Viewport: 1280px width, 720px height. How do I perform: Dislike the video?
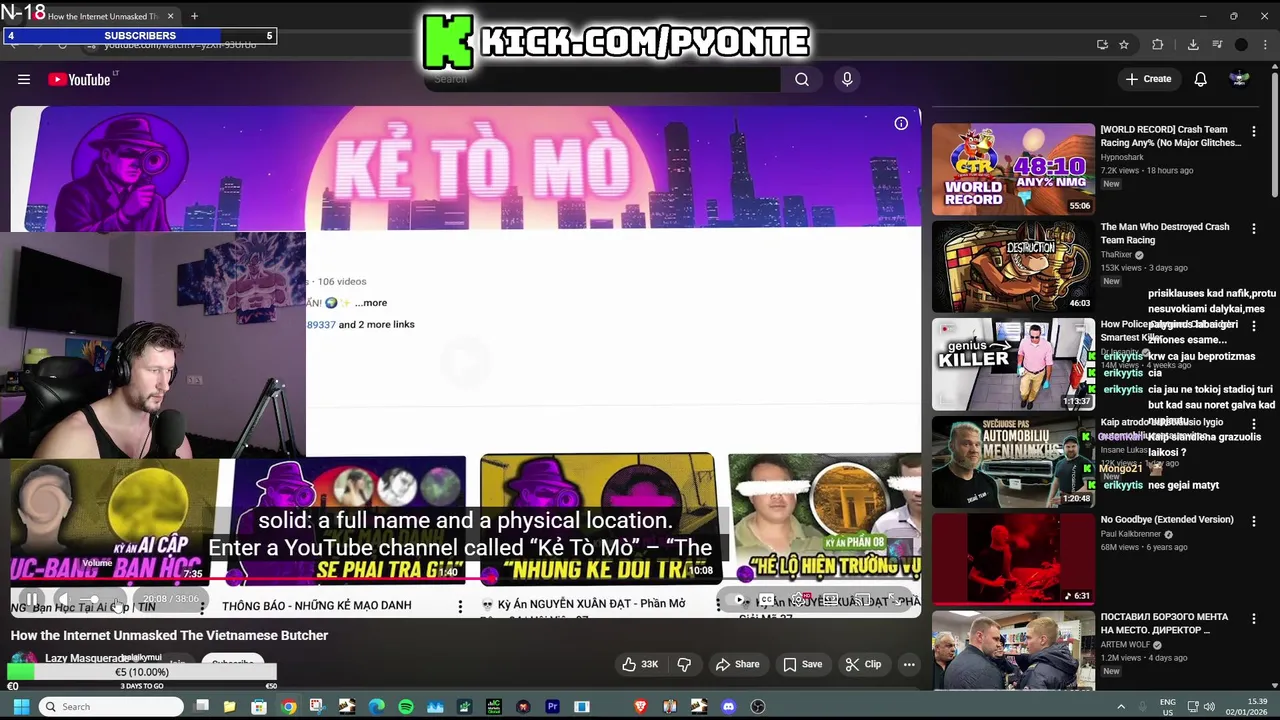tap(685, 664)
